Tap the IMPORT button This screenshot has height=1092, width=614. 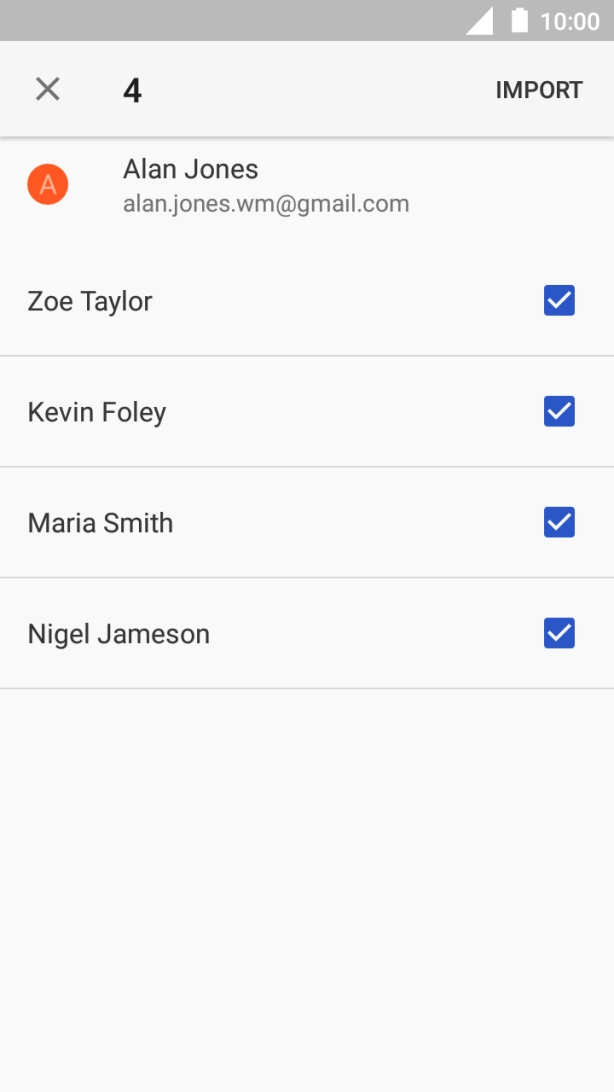click(539, 90)
